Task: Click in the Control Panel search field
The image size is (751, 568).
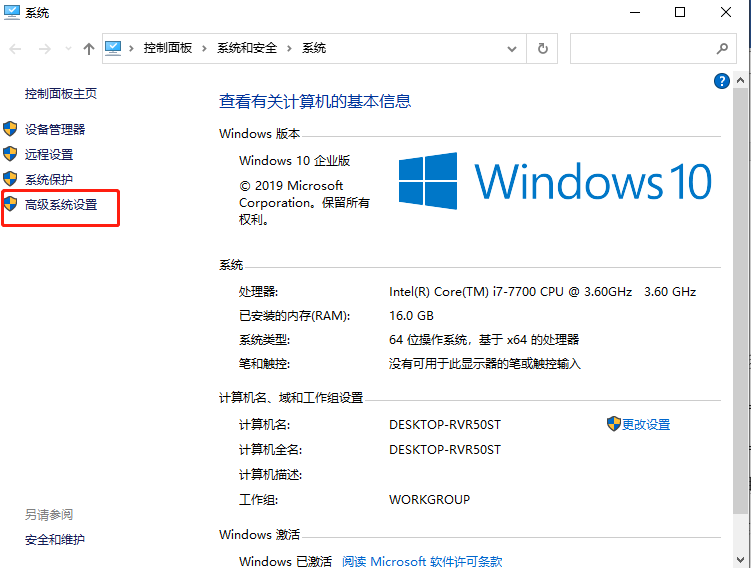Action: point(640,48)
